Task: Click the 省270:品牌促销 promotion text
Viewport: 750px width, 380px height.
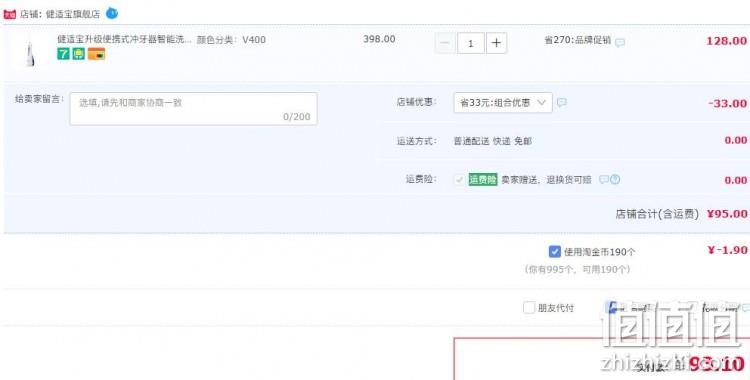Action: (x=578, y=40)
